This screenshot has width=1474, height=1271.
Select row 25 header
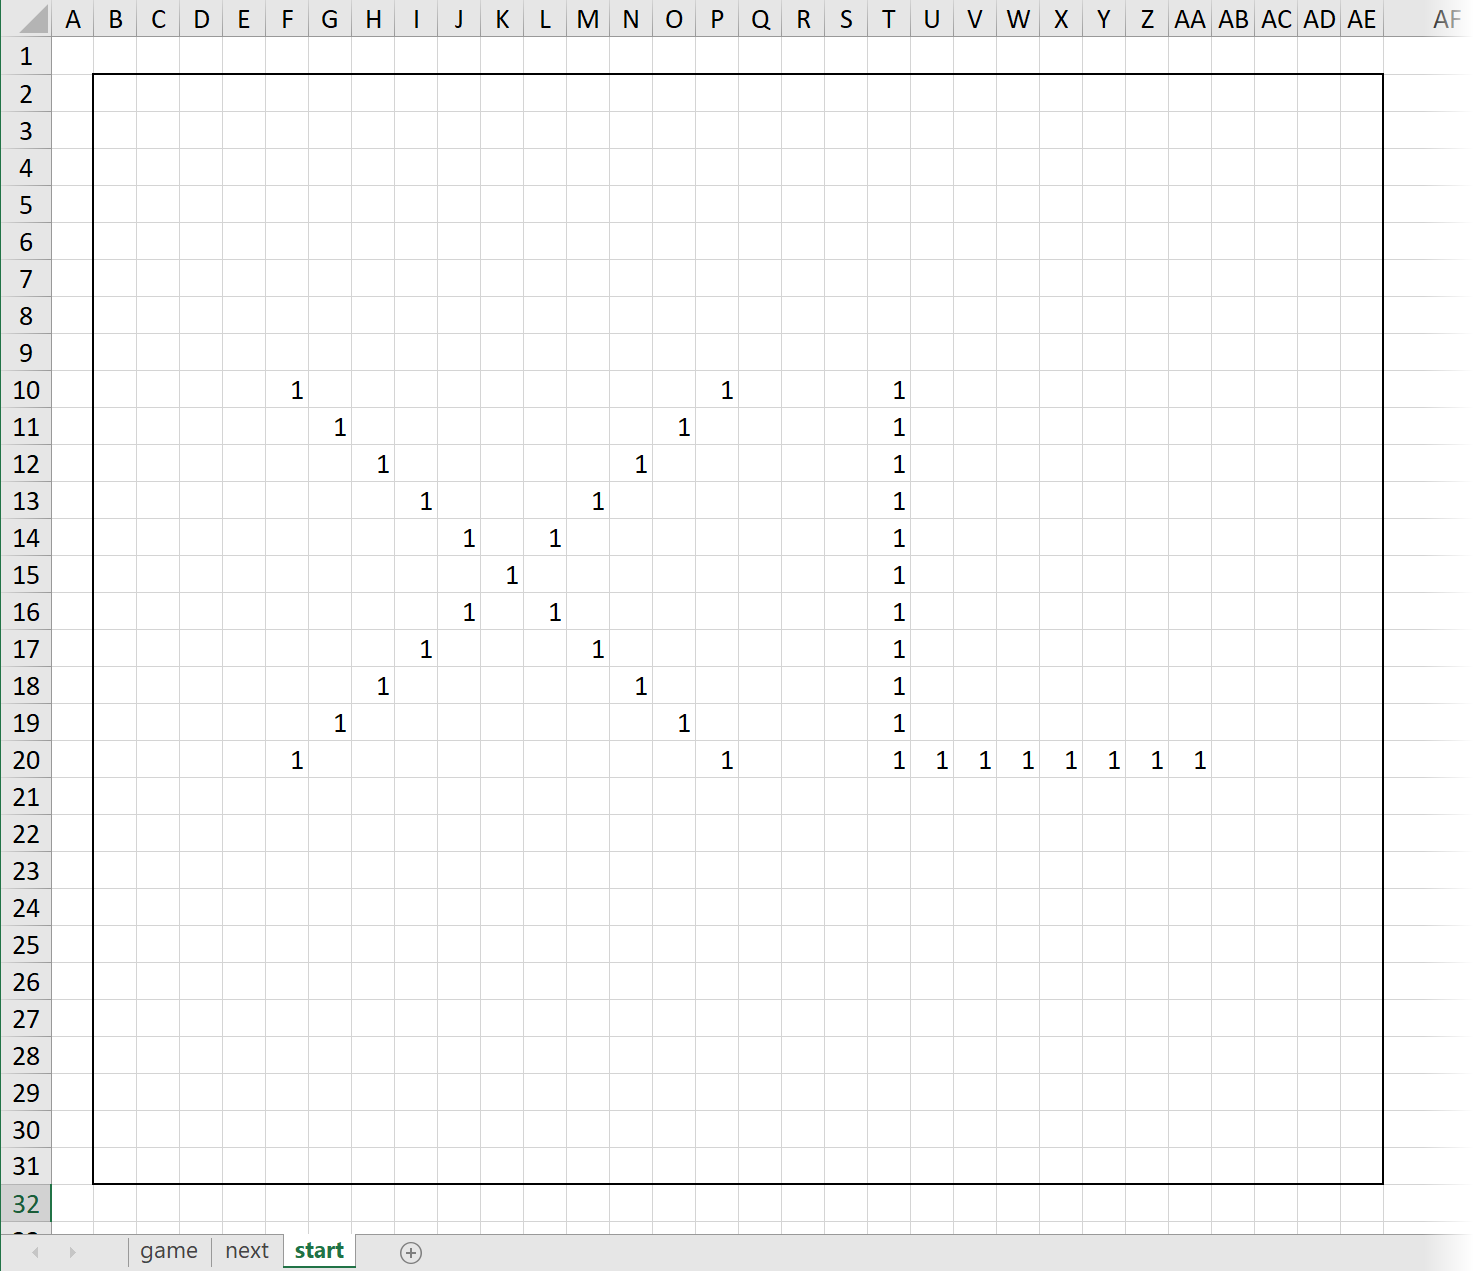pyautogui.click(x=26, y=944)
